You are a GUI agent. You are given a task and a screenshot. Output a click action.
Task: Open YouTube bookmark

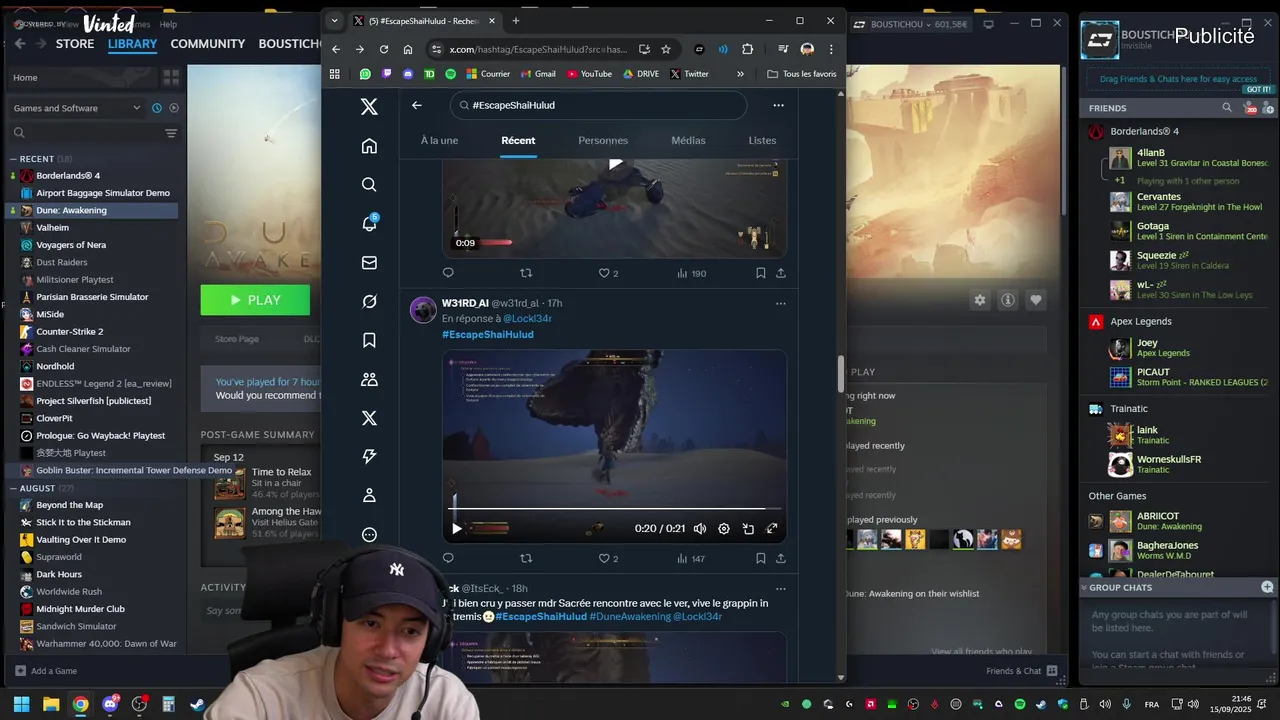pyautogui.click(x=589, y=74)
